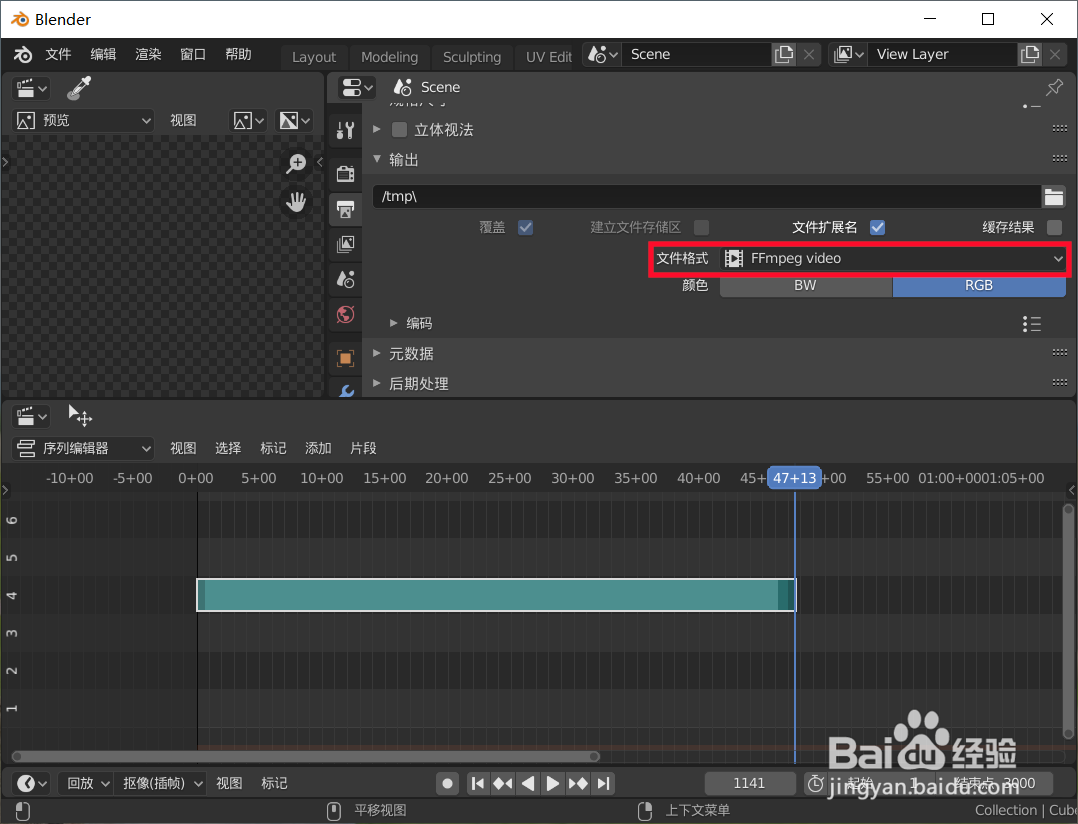This screenshot has height=824, width=1078.
Task: Click the zoom magnifier in preview
Action: (296, 164)
